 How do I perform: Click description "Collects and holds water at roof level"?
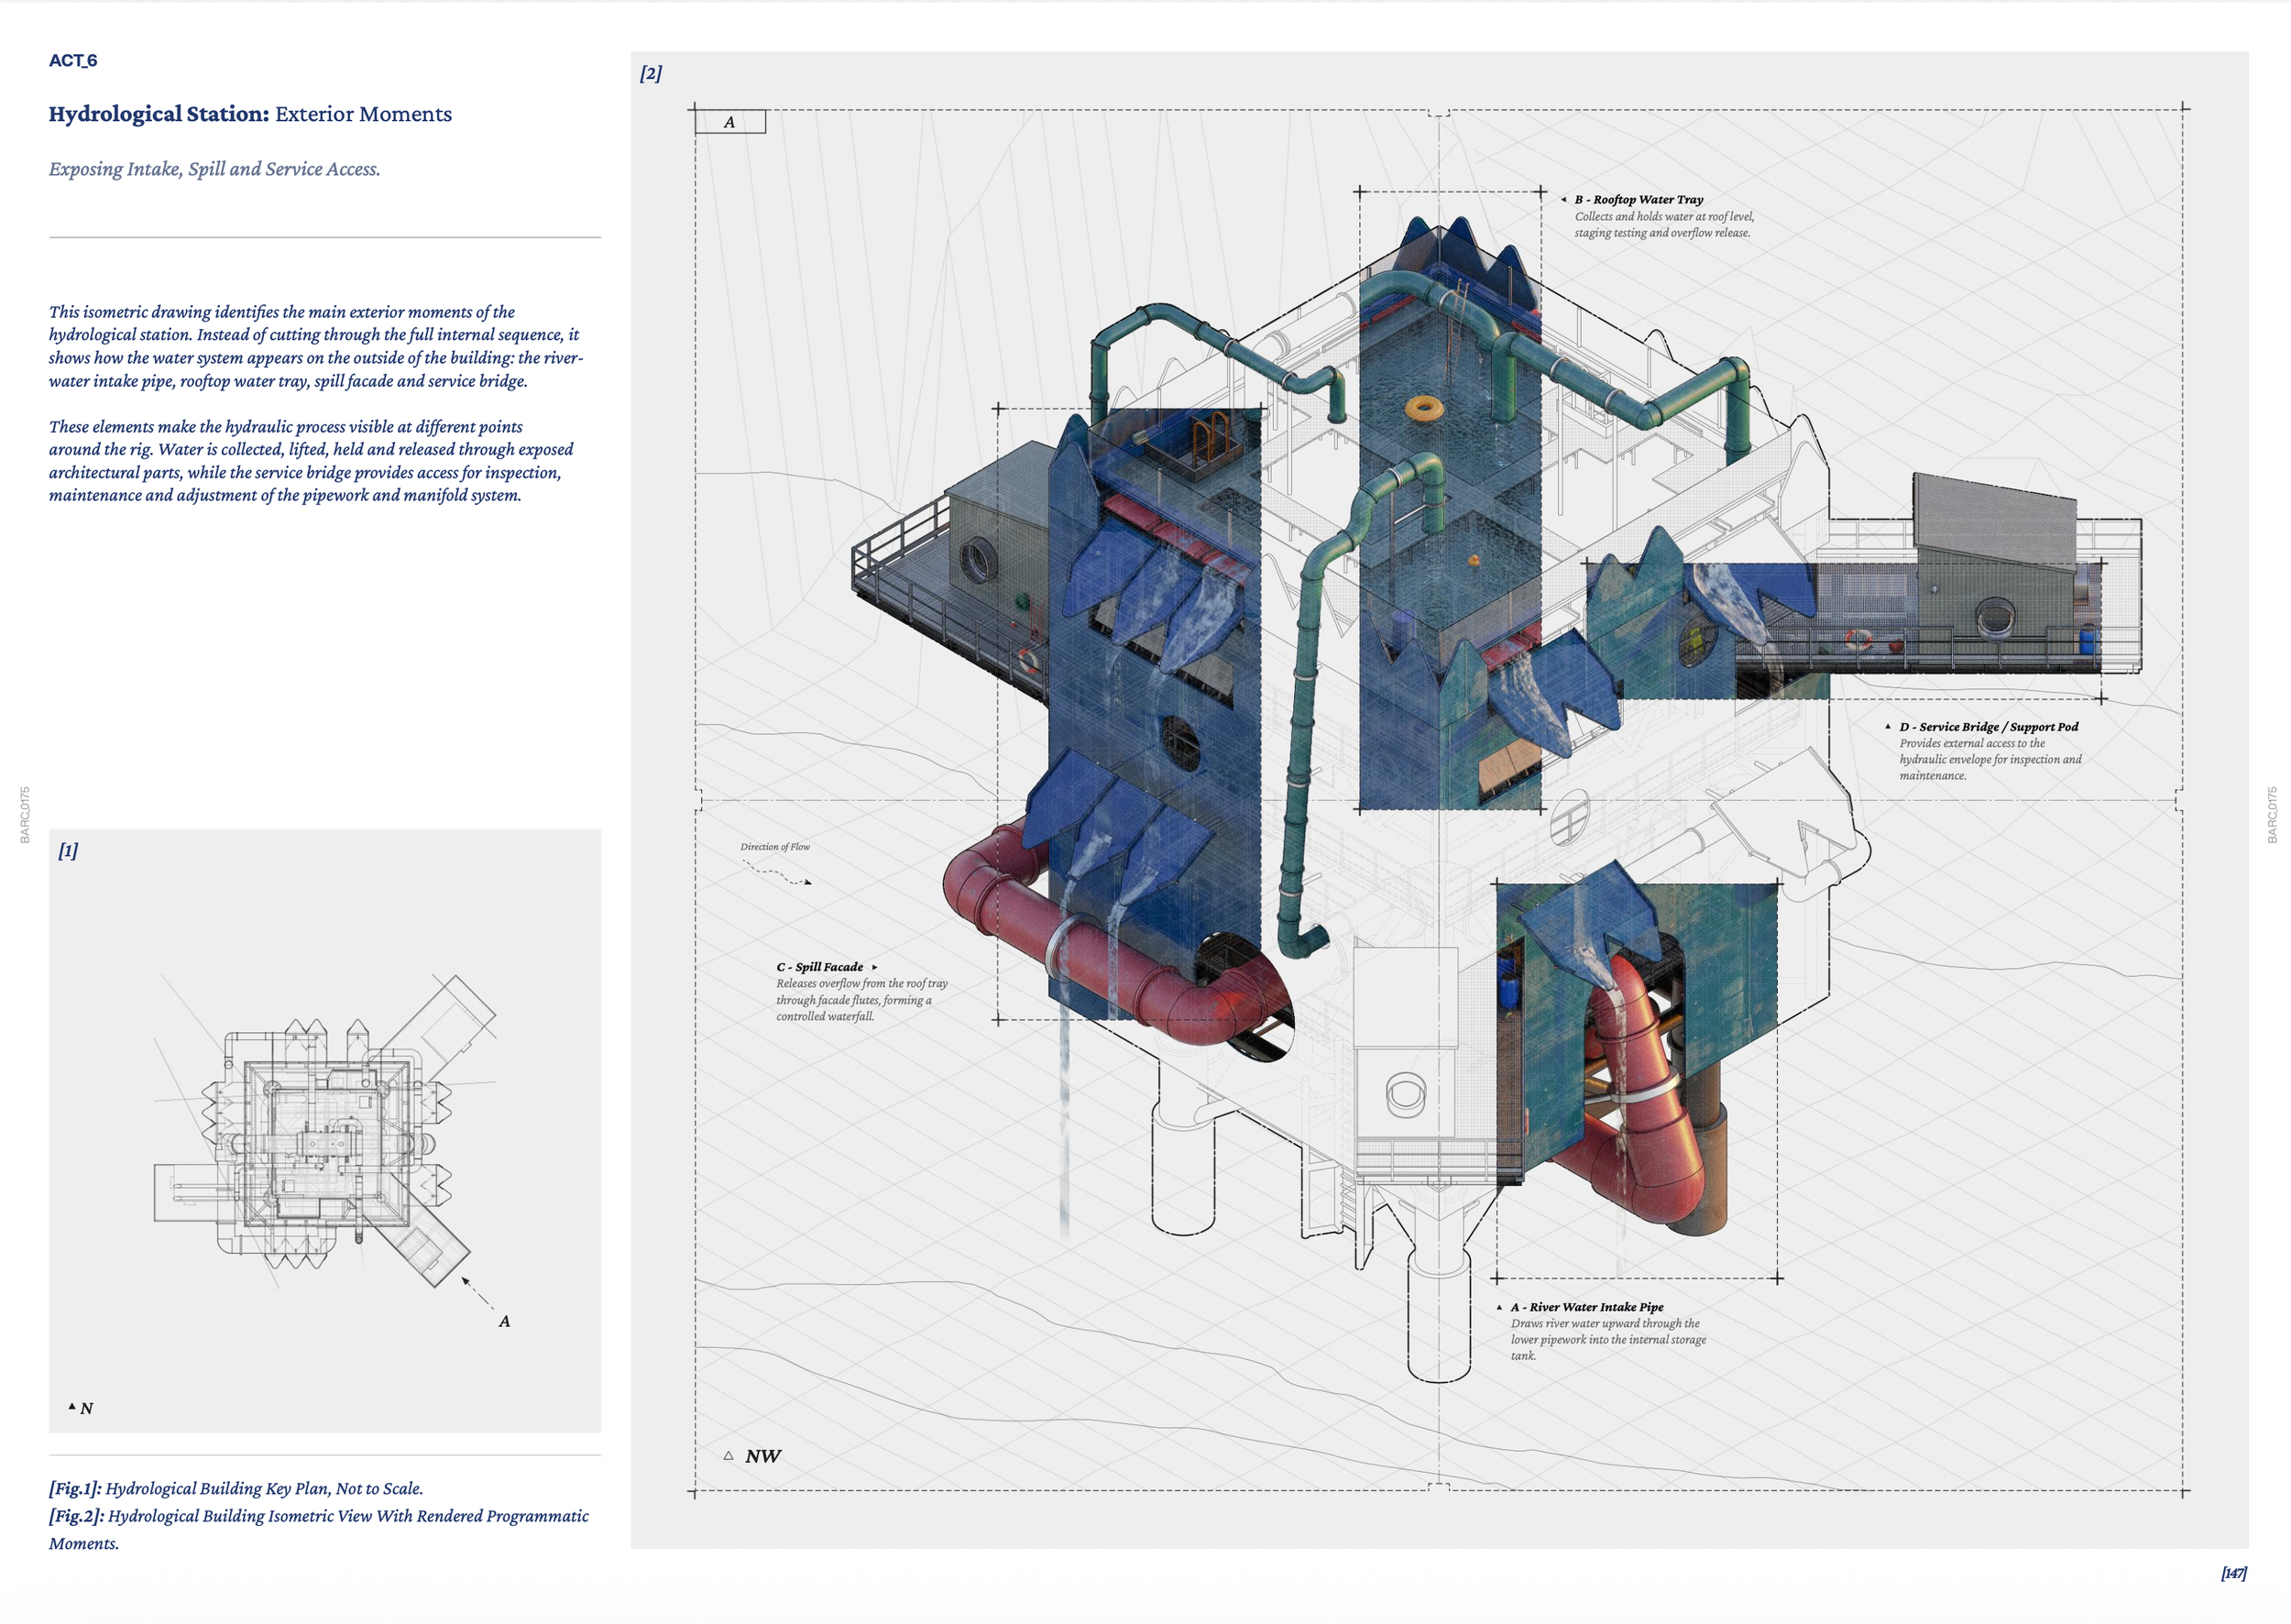click(1664, 225)
